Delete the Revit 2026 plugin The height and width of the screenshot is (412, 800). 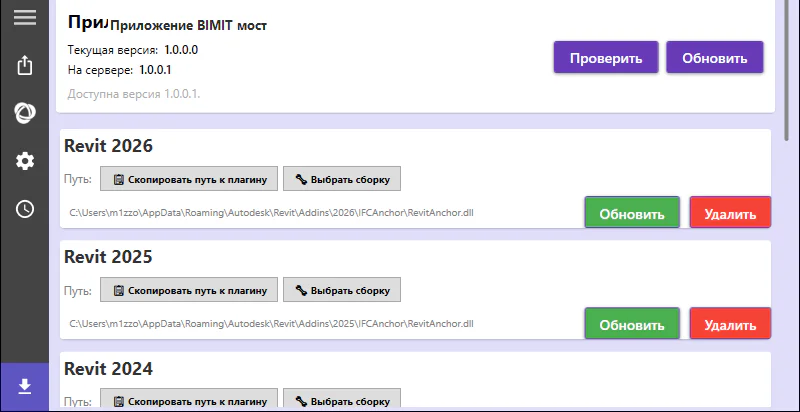[x=730, y=213]
